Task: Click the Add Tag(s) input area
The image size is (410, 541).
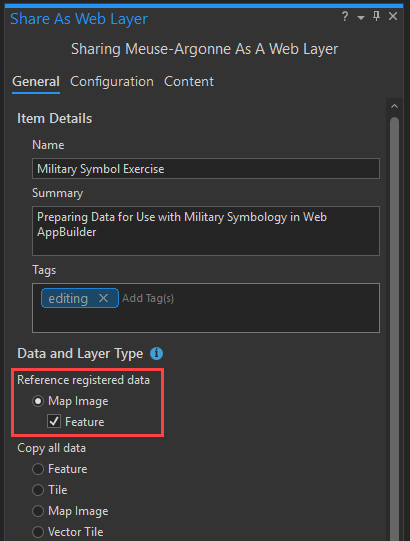Action: point(248,298)
